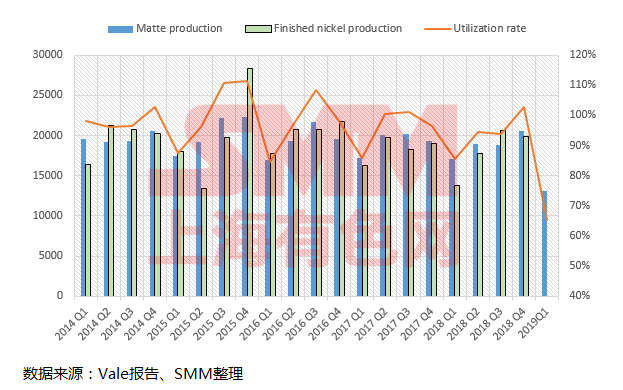Click the Utilization rate legend line marker
The width and height of the screenshot is (623, 390).
pos(438,29)
